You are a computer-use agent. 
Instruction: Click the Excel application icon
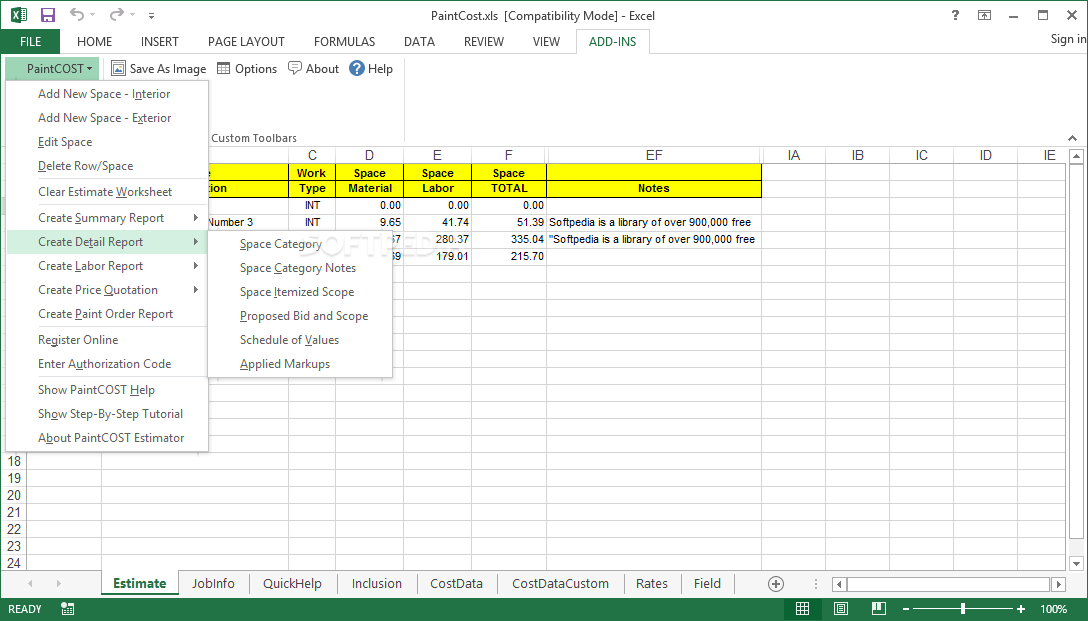click(x=19, y=15)
